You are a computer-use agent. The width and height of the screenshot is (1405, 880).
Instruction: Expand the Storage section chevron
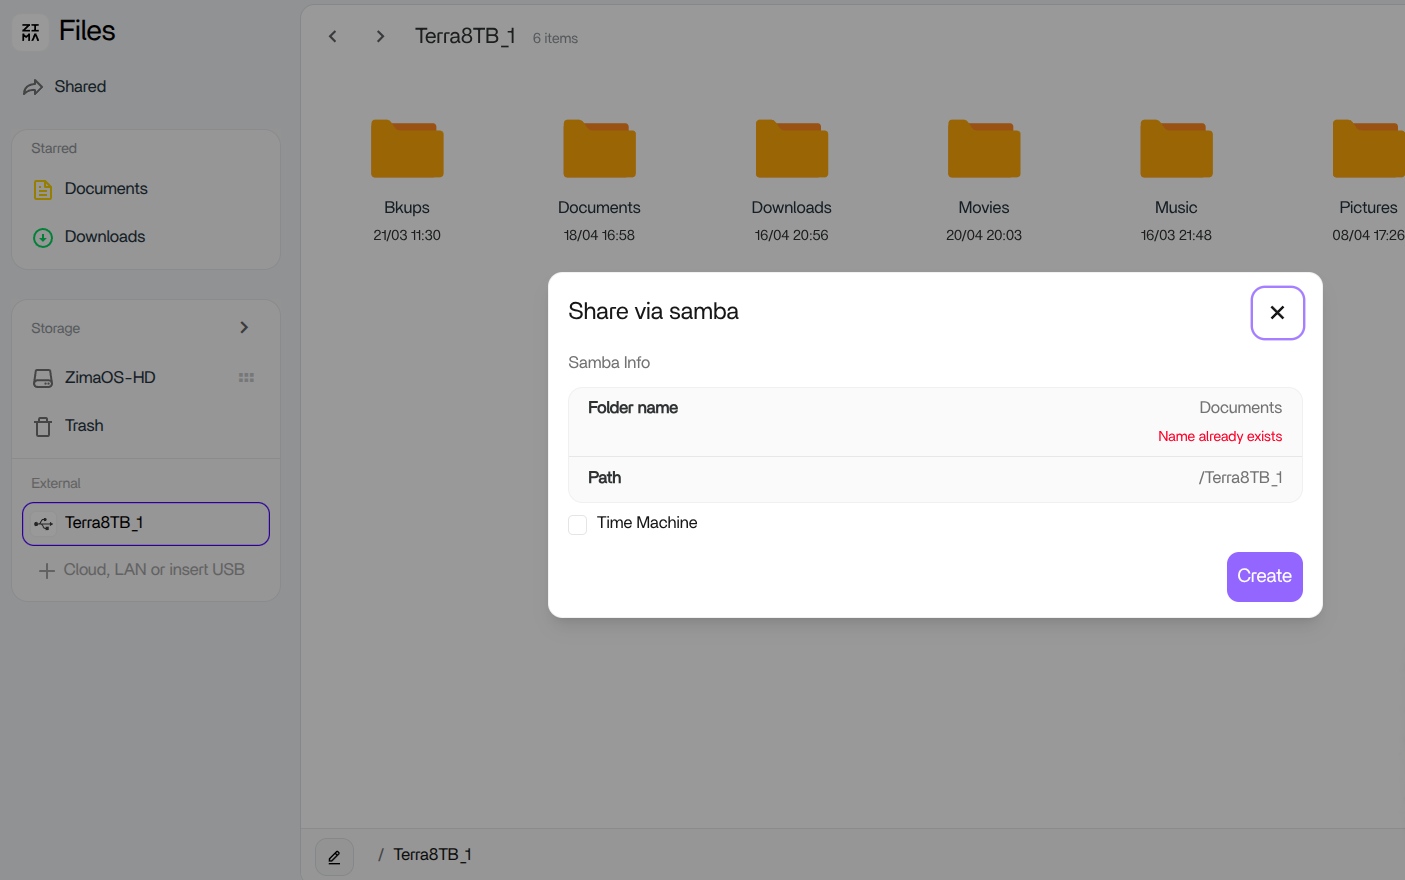point(244,328)
